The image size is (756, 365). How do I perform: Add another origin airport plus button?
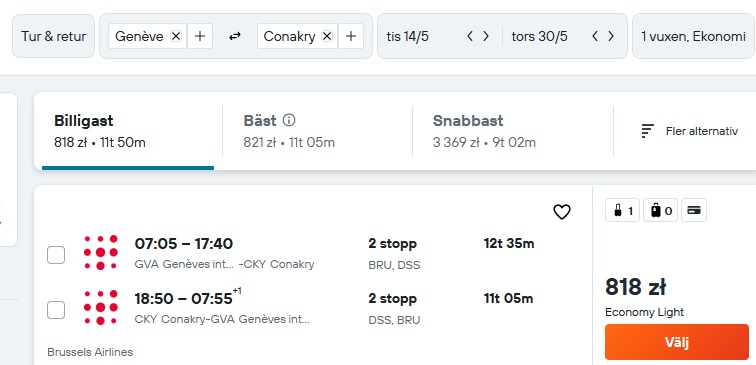tap(200, 36)
